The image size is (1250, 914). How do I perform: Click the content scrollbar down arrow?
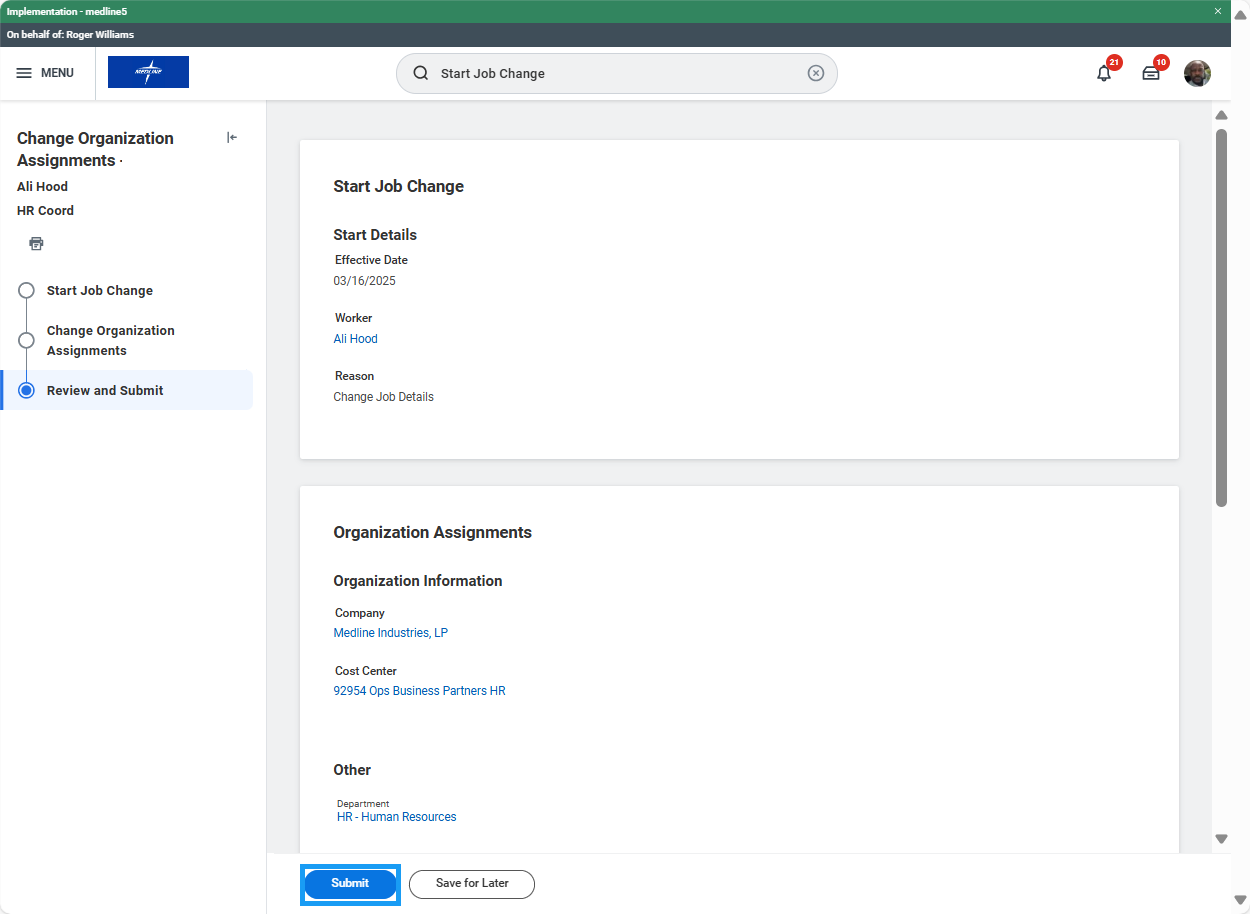[1221, 838]
